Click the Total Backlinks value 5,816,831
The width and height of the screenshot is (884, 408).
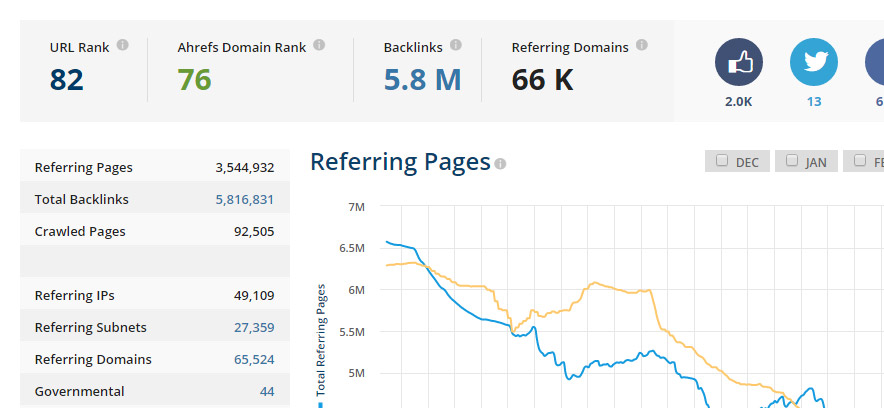244,200
